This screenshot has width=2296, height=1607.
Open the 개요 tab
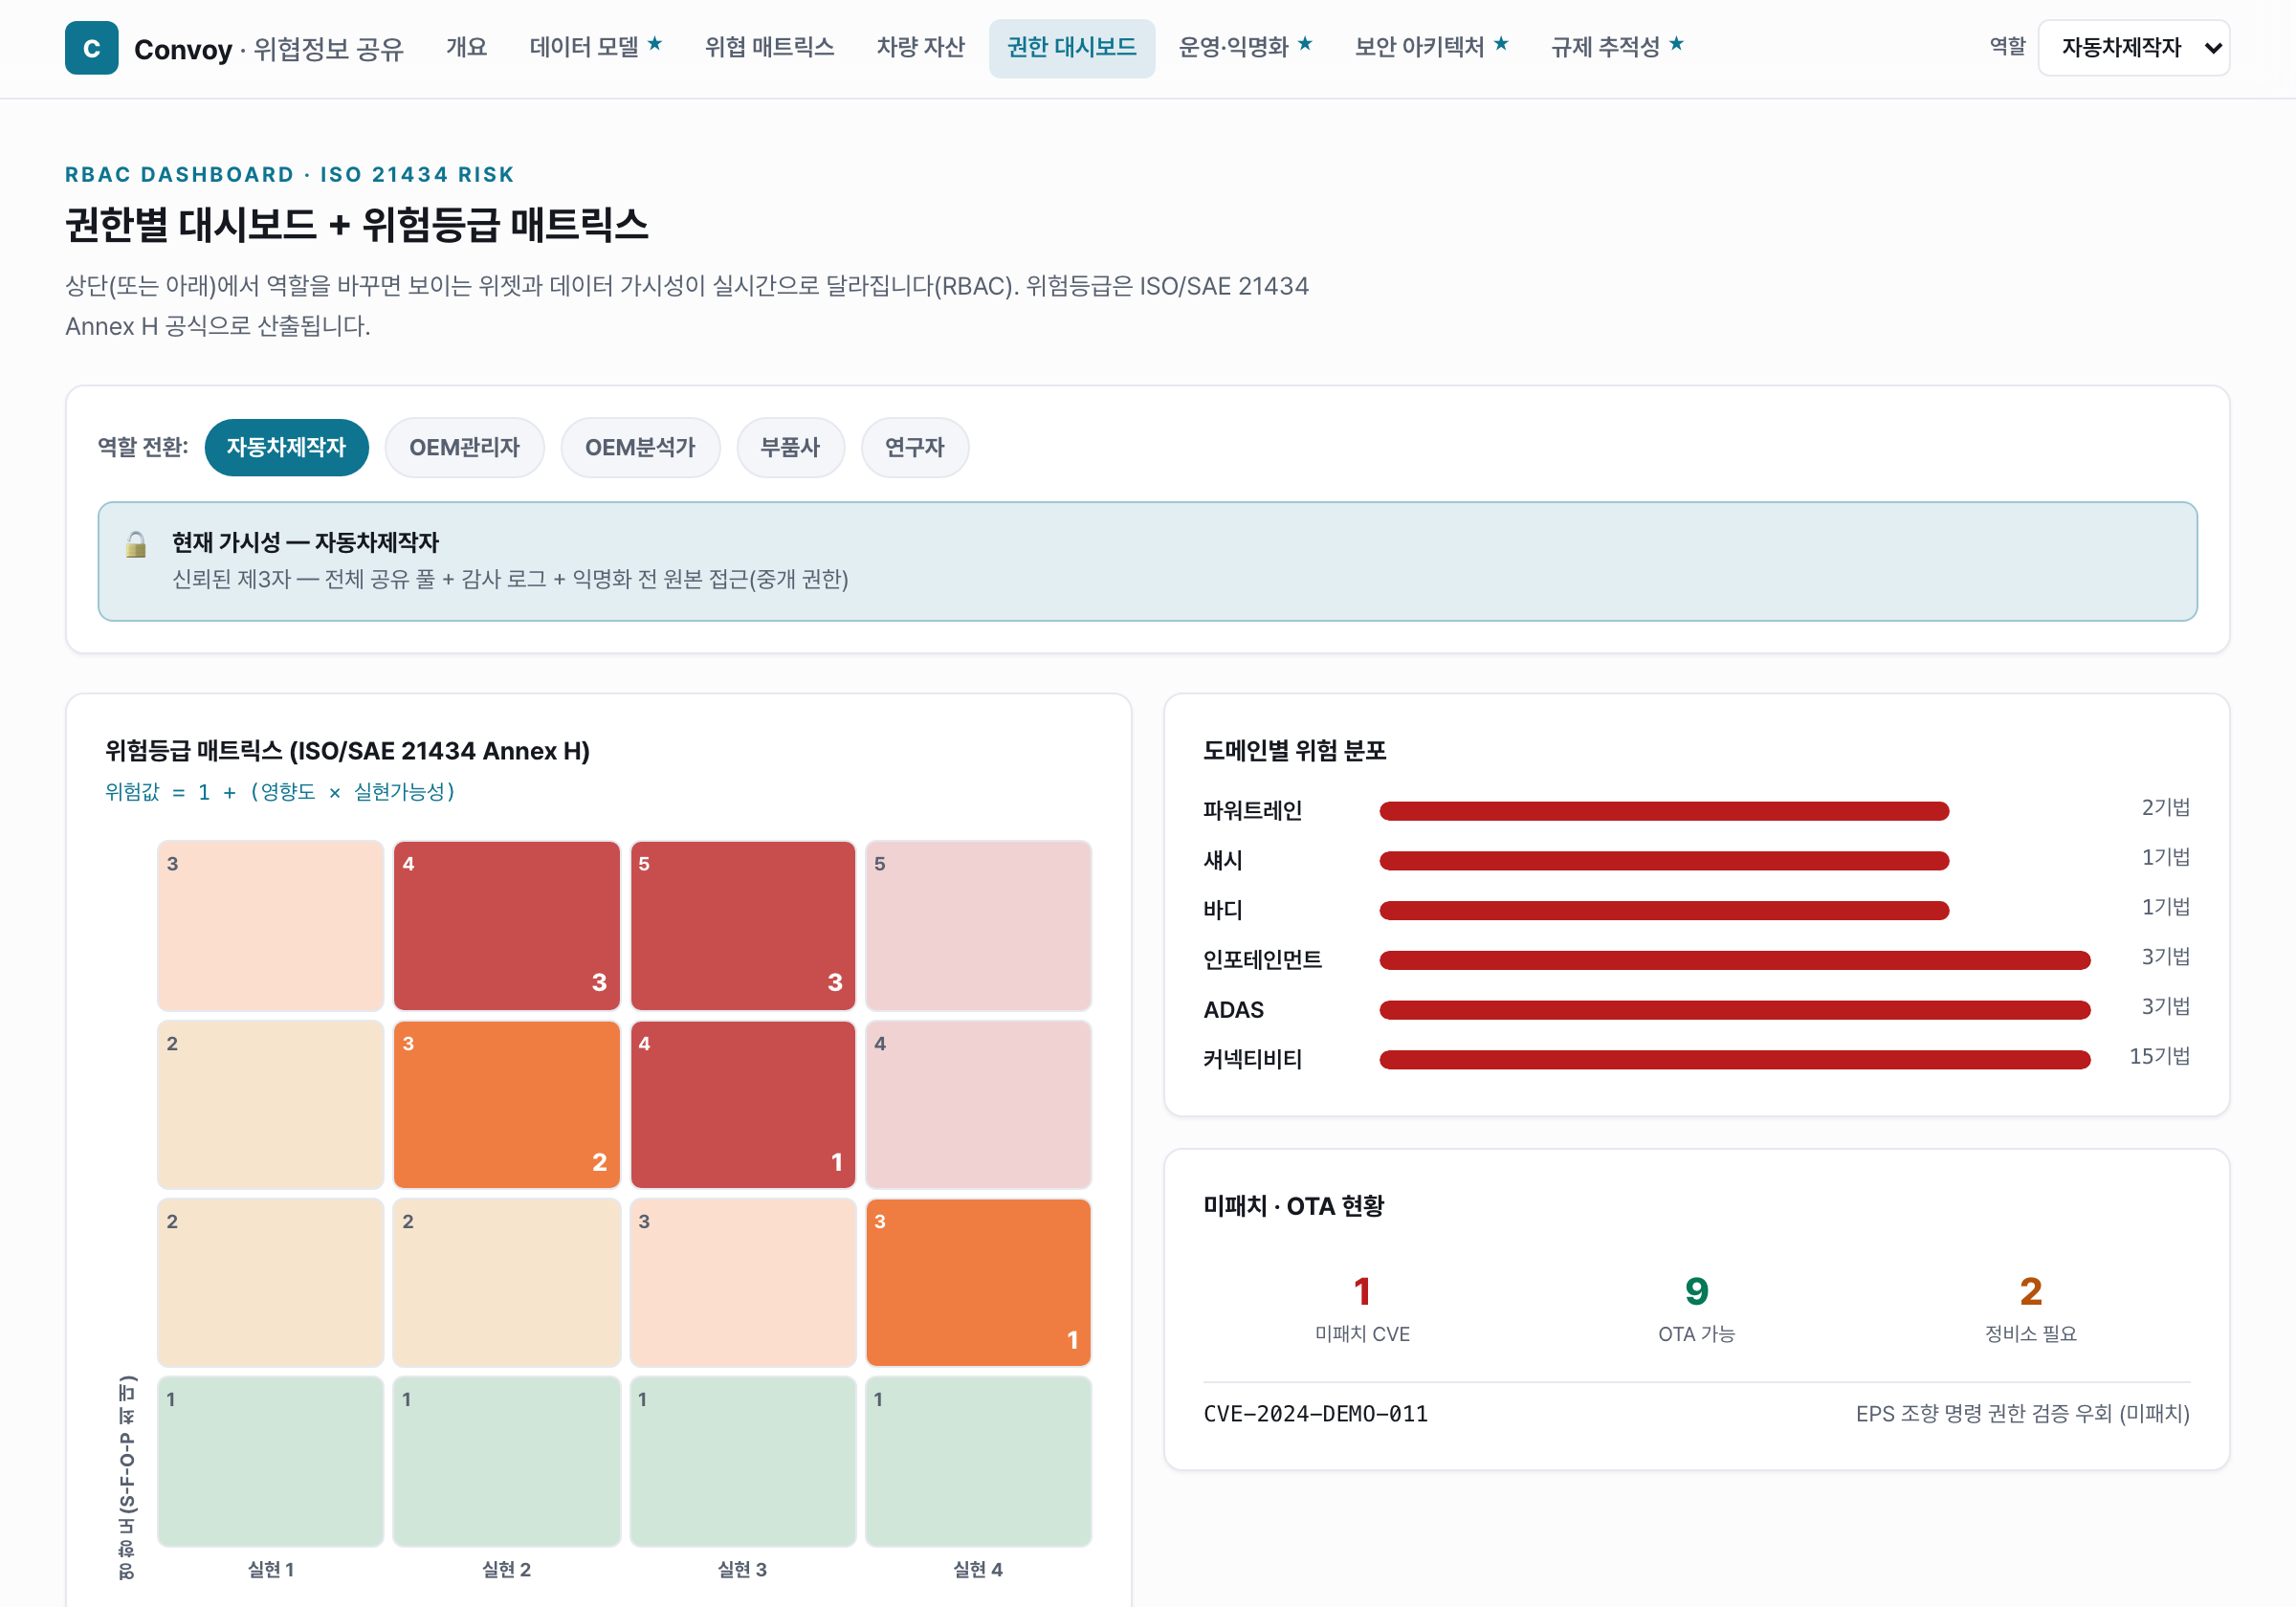pyautogui.click(x=467, y=48)
